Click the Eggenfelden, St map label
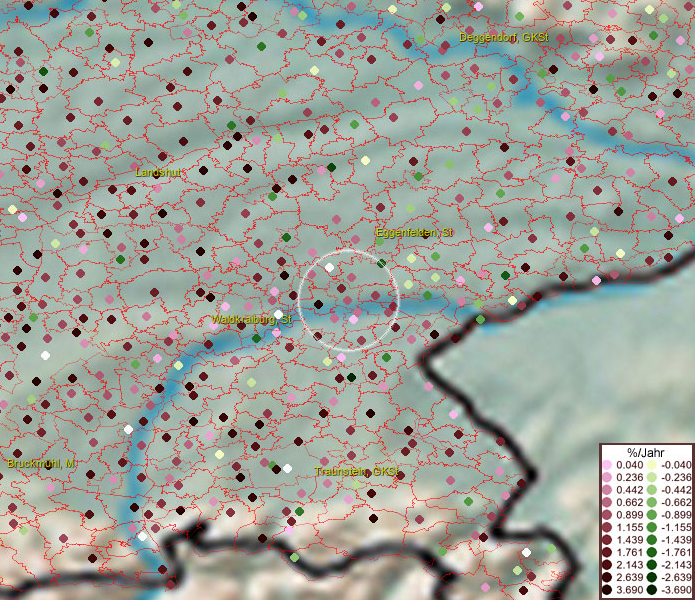This screenshot has width=695, height=600. 414,232
